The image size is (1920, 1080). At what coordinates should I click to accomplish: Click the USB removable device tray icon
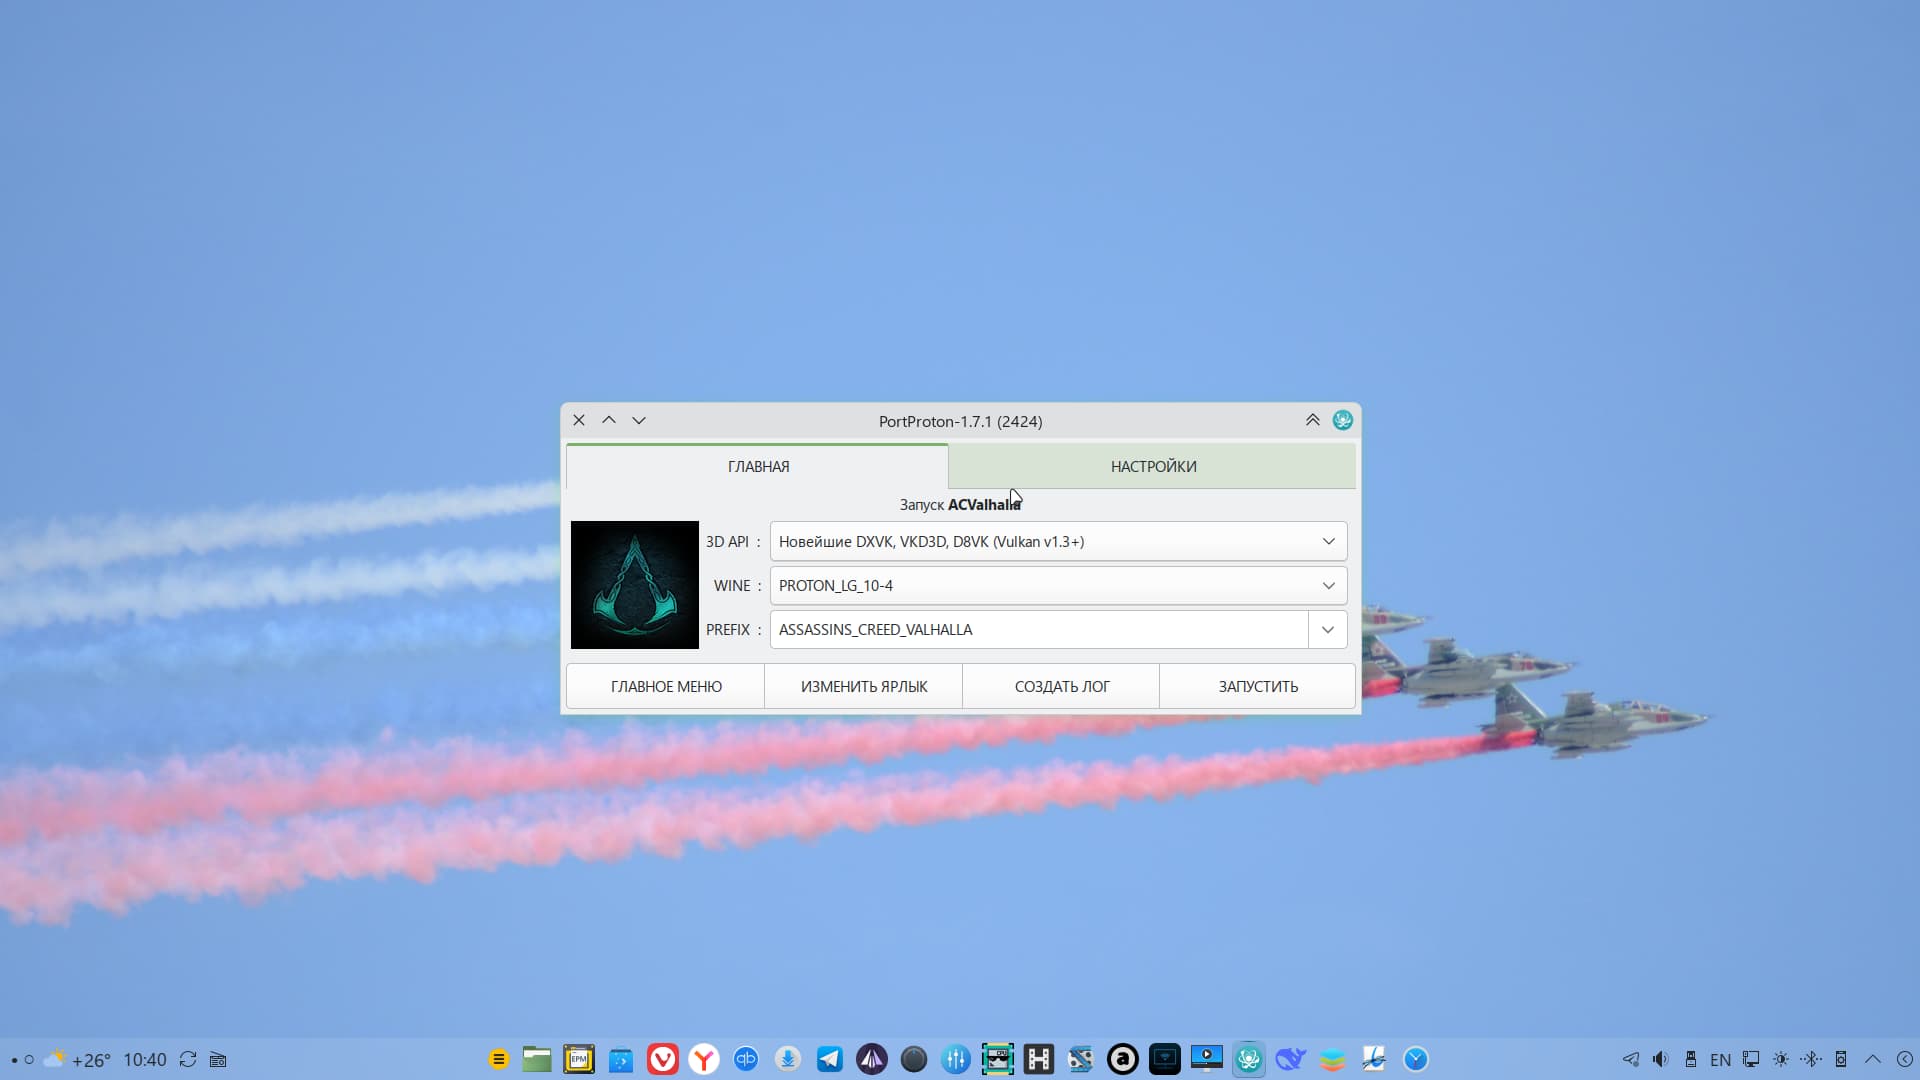click(x=1690, y=1059)
